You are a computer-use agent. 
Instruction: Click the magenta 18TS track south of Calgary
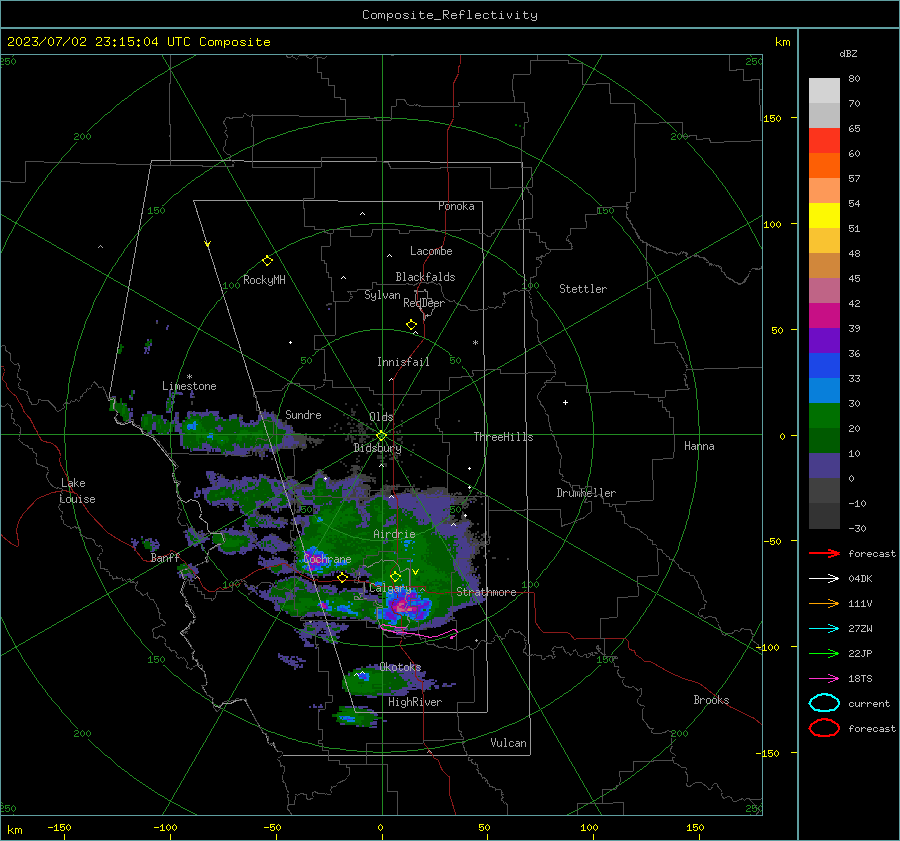tap(419, 633)
